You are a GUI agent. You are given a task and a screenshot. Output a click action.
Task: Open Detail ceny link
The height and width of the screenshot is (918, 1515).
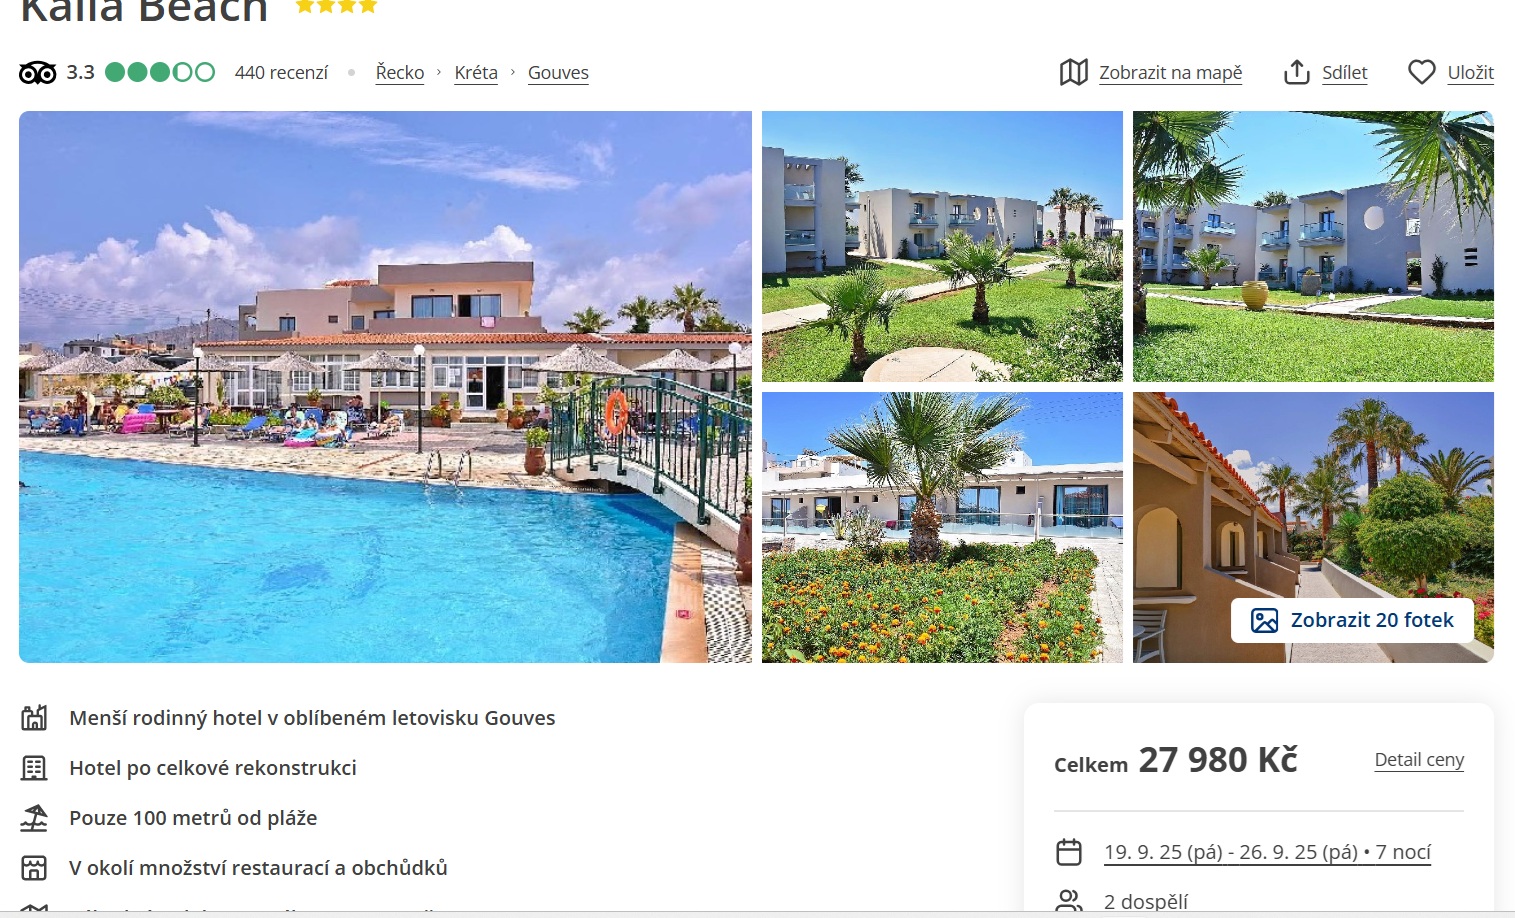[1419, 759]
